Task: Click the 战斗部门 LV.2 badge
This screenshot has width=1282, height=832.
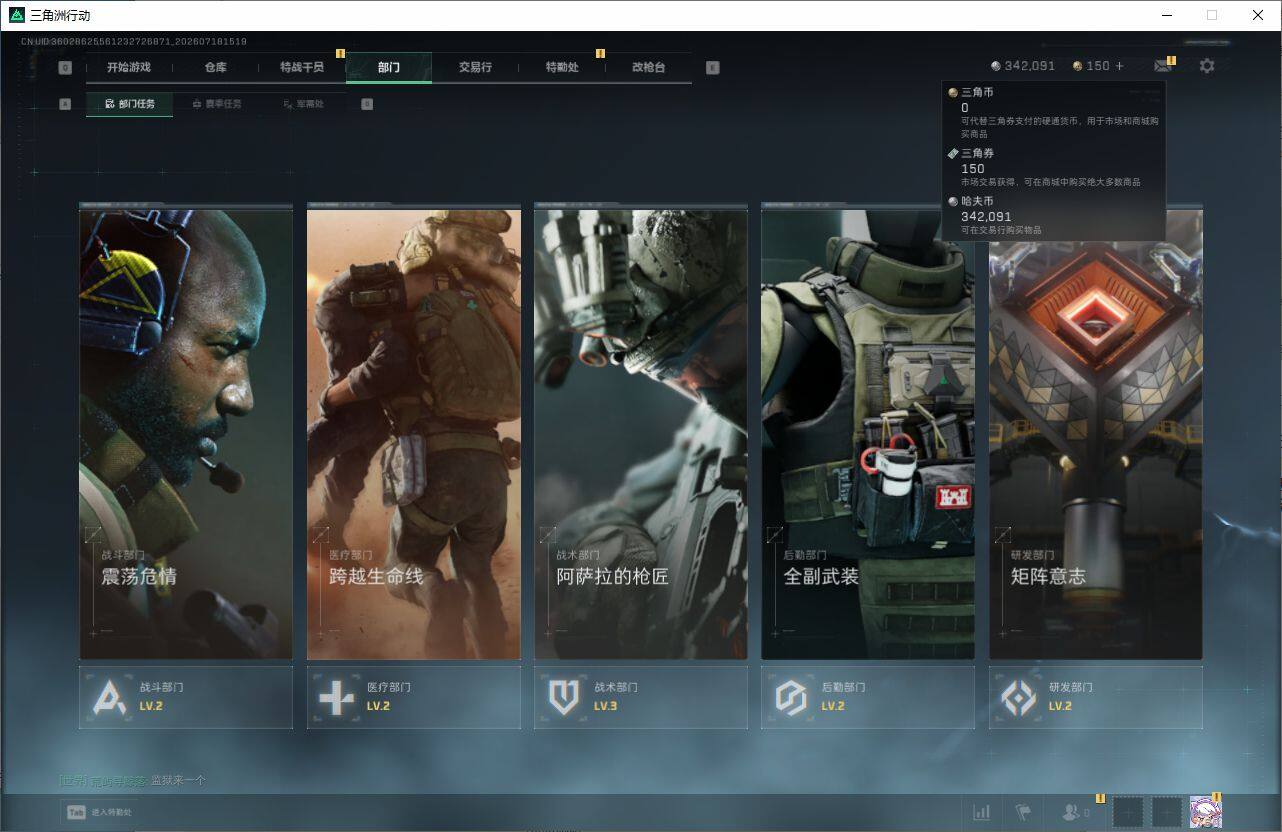Action: [x=186, y=697]
